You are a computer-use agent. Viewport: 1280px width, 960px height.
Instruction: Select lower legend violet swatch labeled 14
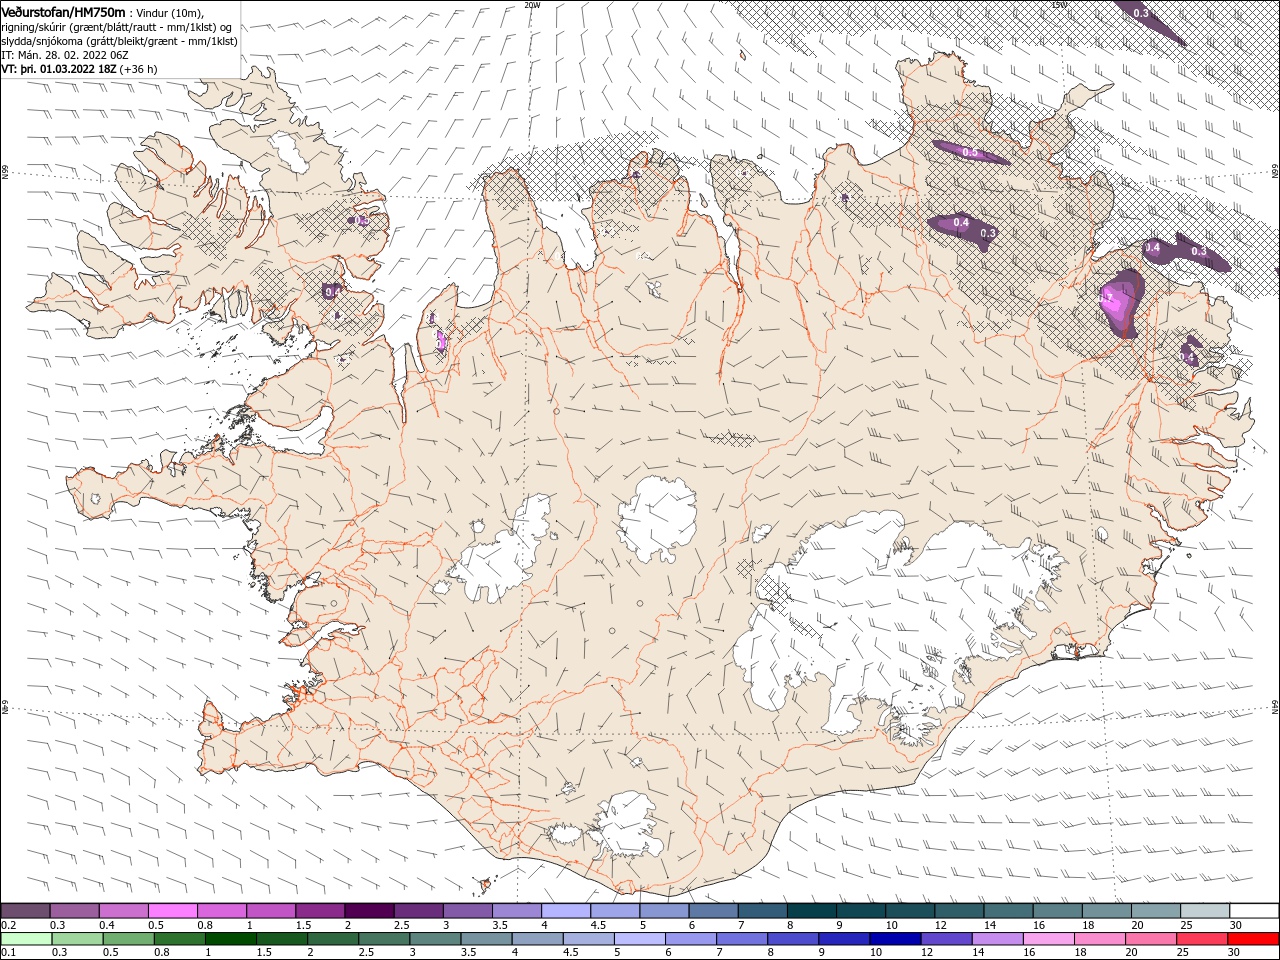click(996, 939)
